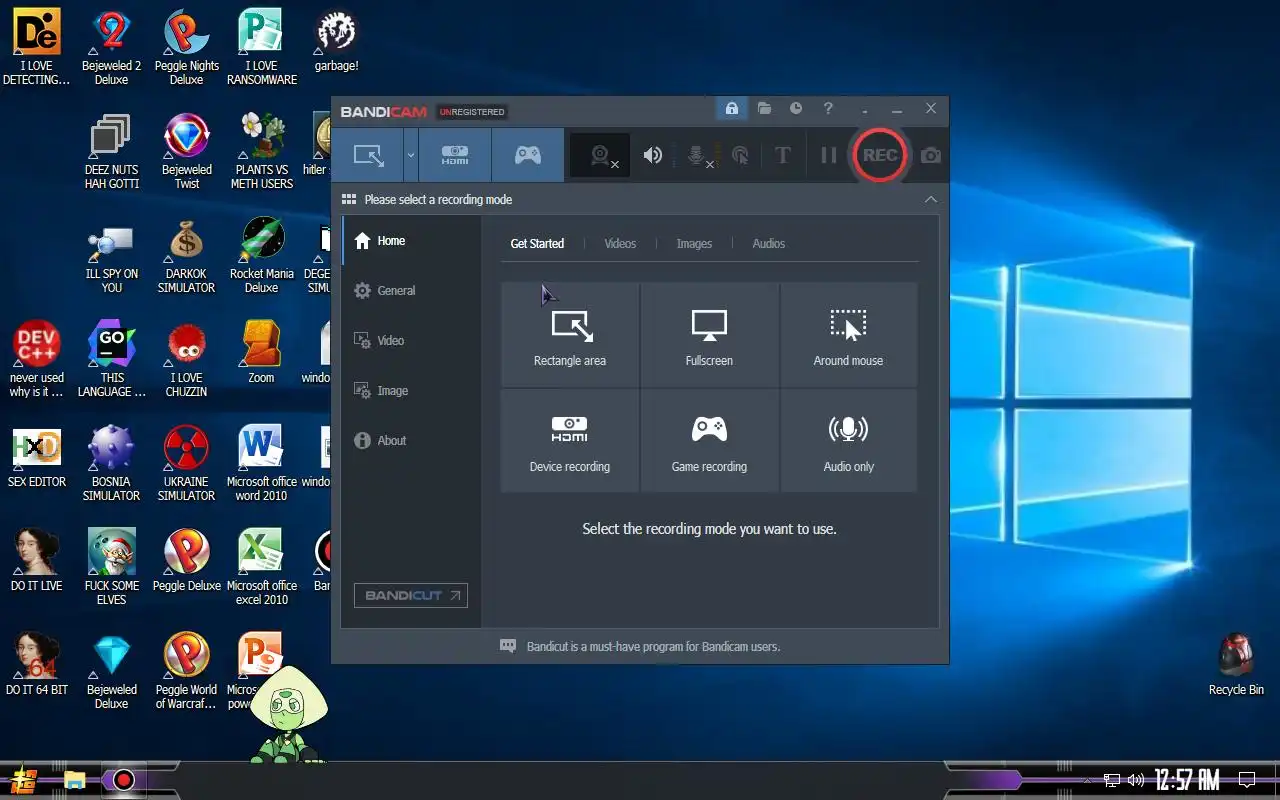
Task: Click the GoLand 'THIS LANGUAGE' desktop icon
Action: 111,360
